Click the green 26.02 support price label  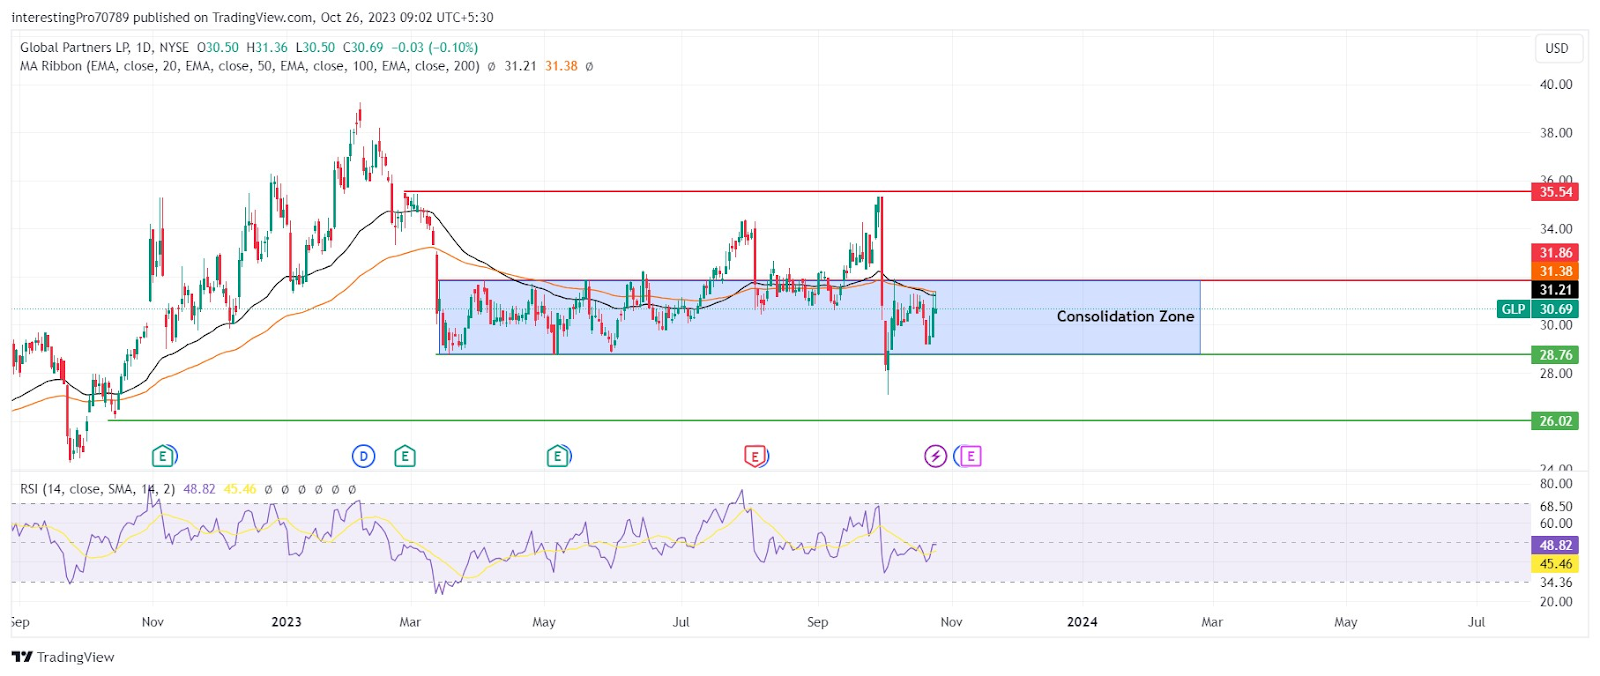pos(1555,421)
